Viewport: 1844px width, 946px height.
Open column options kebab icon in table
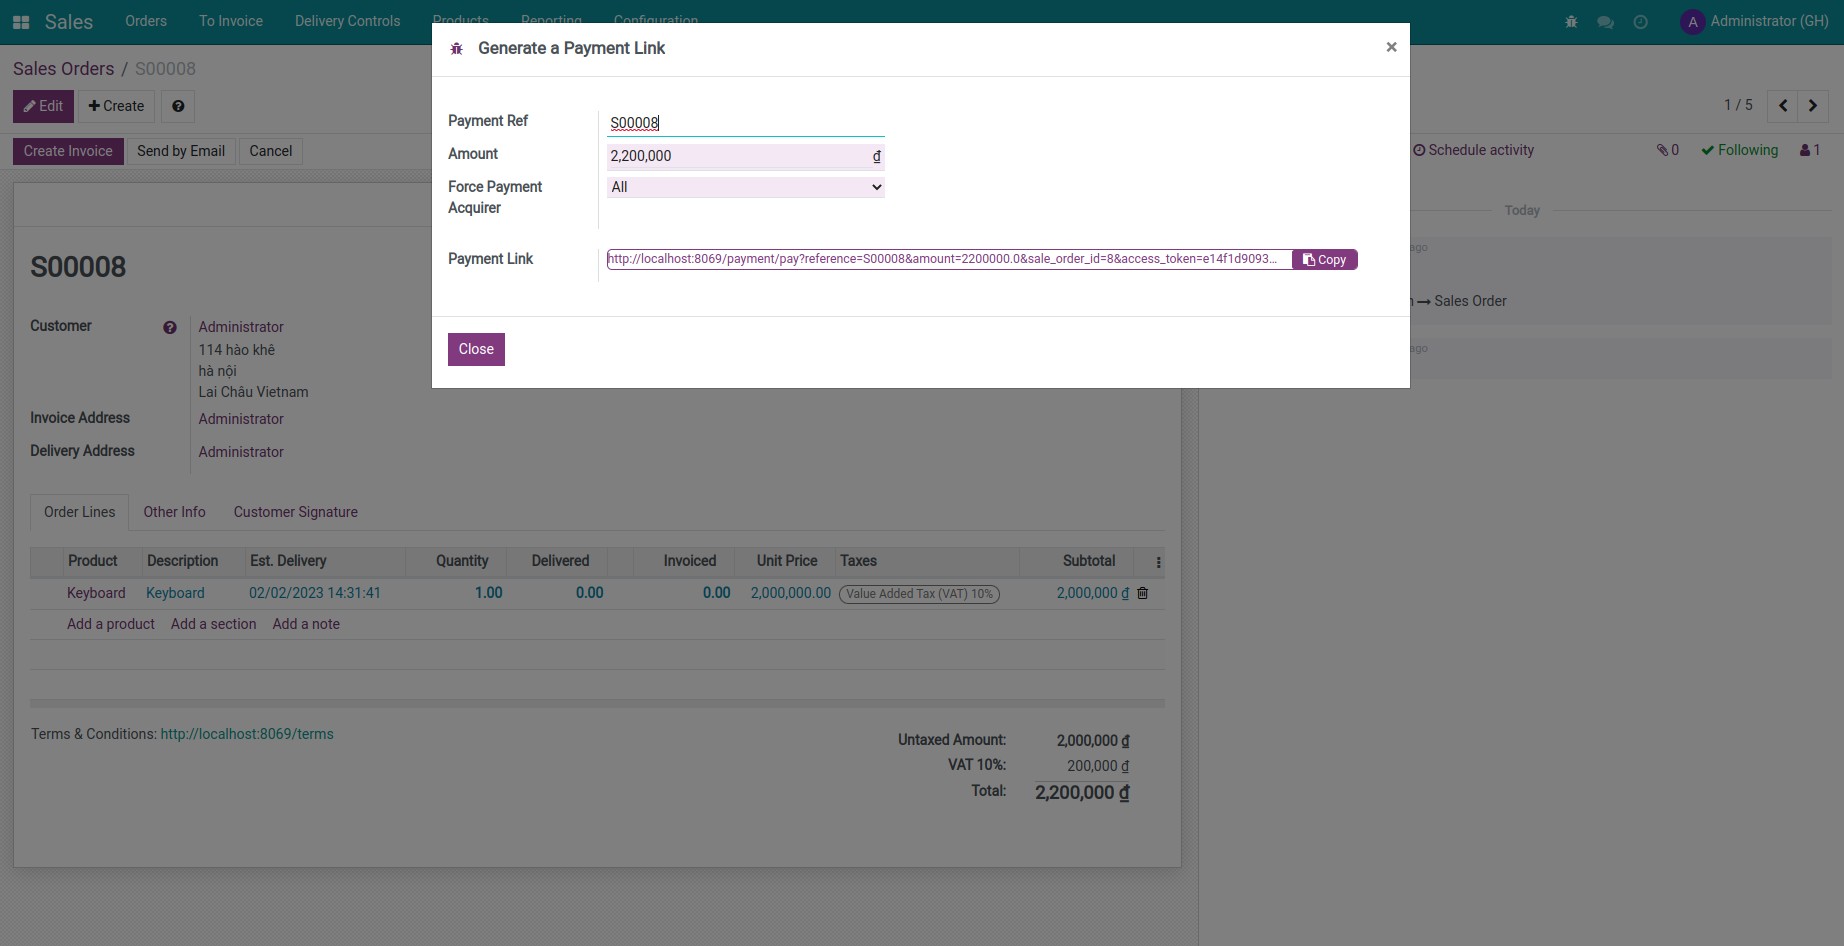coord(1158,562)
